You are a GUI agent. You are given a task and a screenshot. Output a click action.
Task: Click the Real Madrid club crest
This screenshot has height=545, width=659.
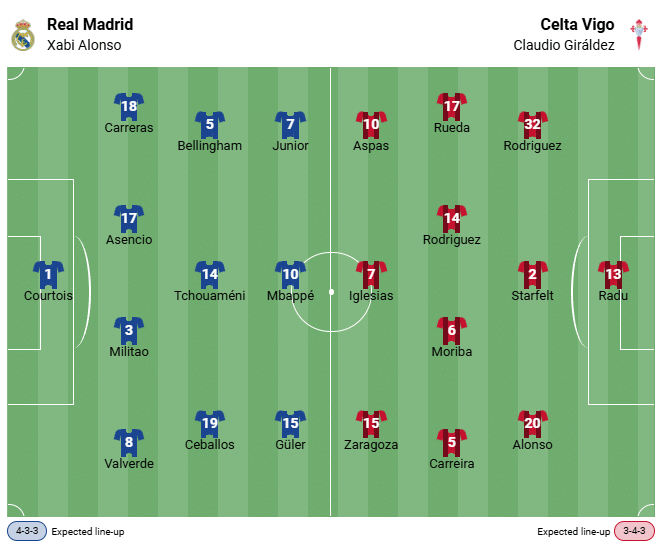tap(22, 35)
